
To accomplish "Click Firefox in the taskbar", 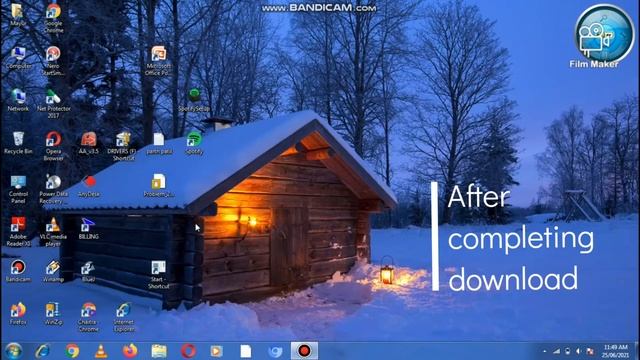I will (130, 351).
